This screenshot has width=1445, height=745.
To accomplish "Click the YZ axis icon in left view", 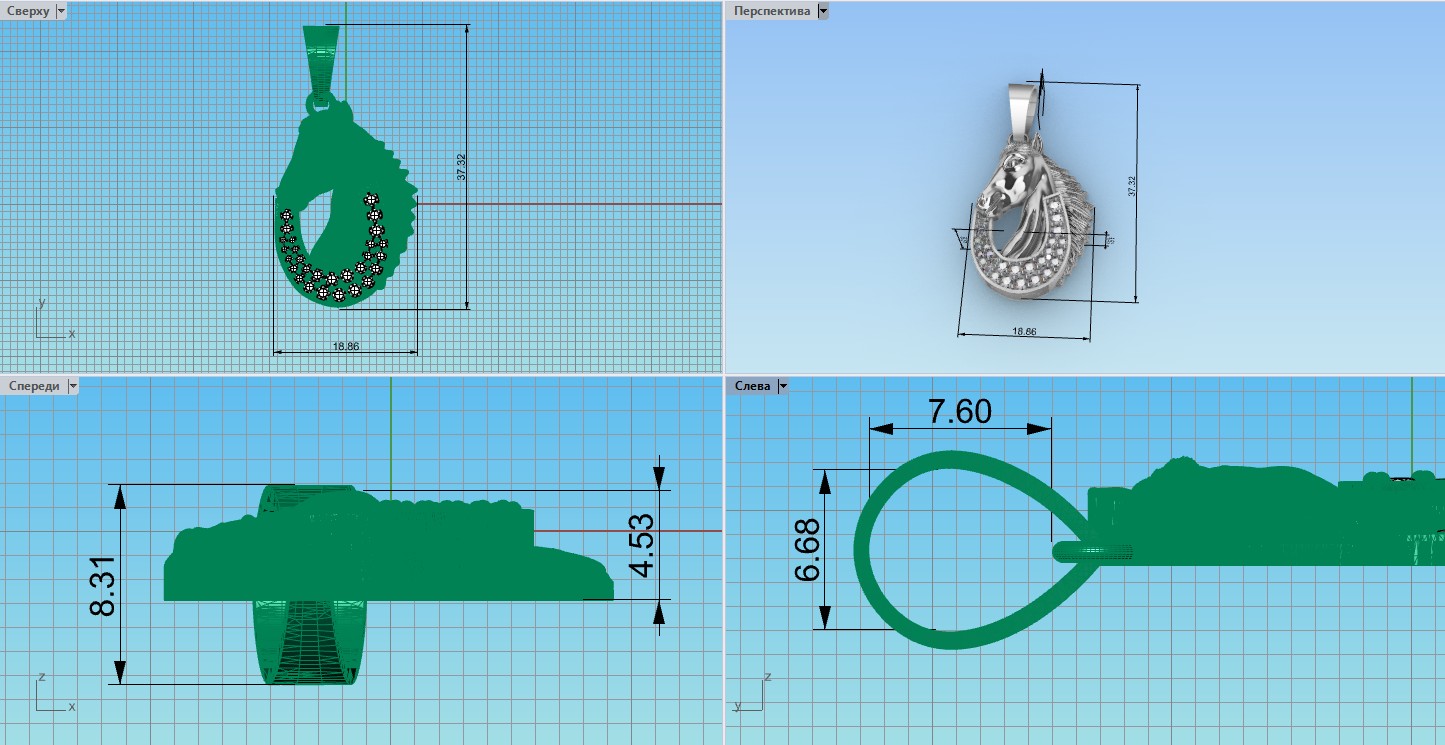I will 760,695.
